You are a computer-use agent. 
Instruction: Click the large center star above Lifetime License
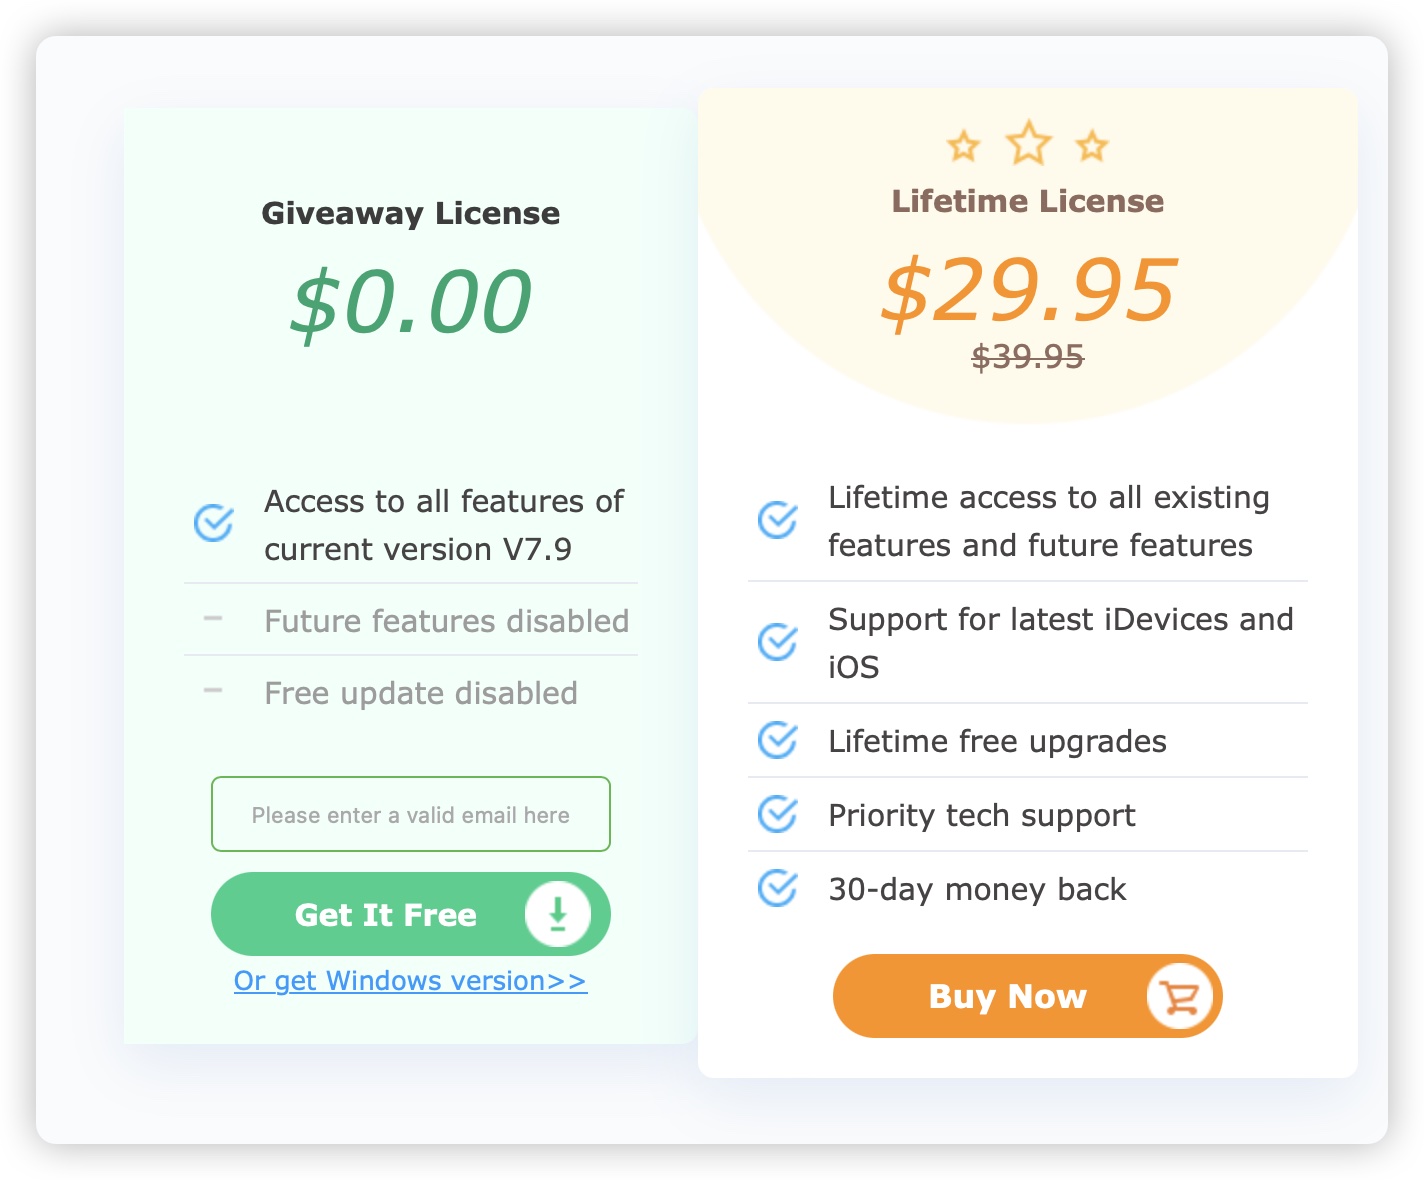click(1028, 143)
